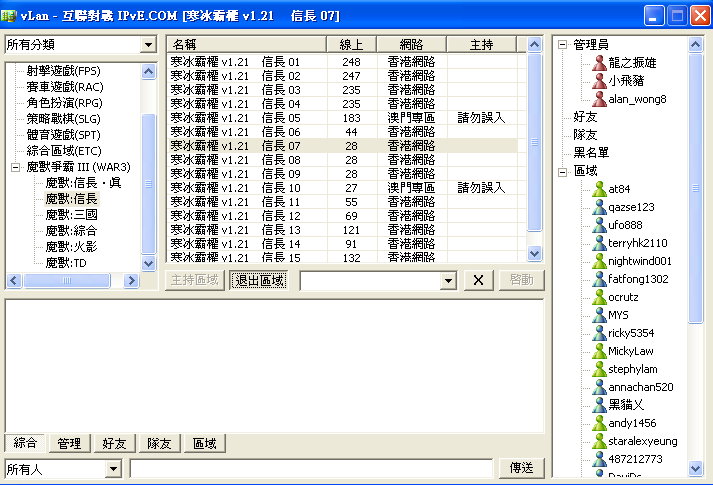Collapse the 管理員 tree node

click(x=563, y=45)
